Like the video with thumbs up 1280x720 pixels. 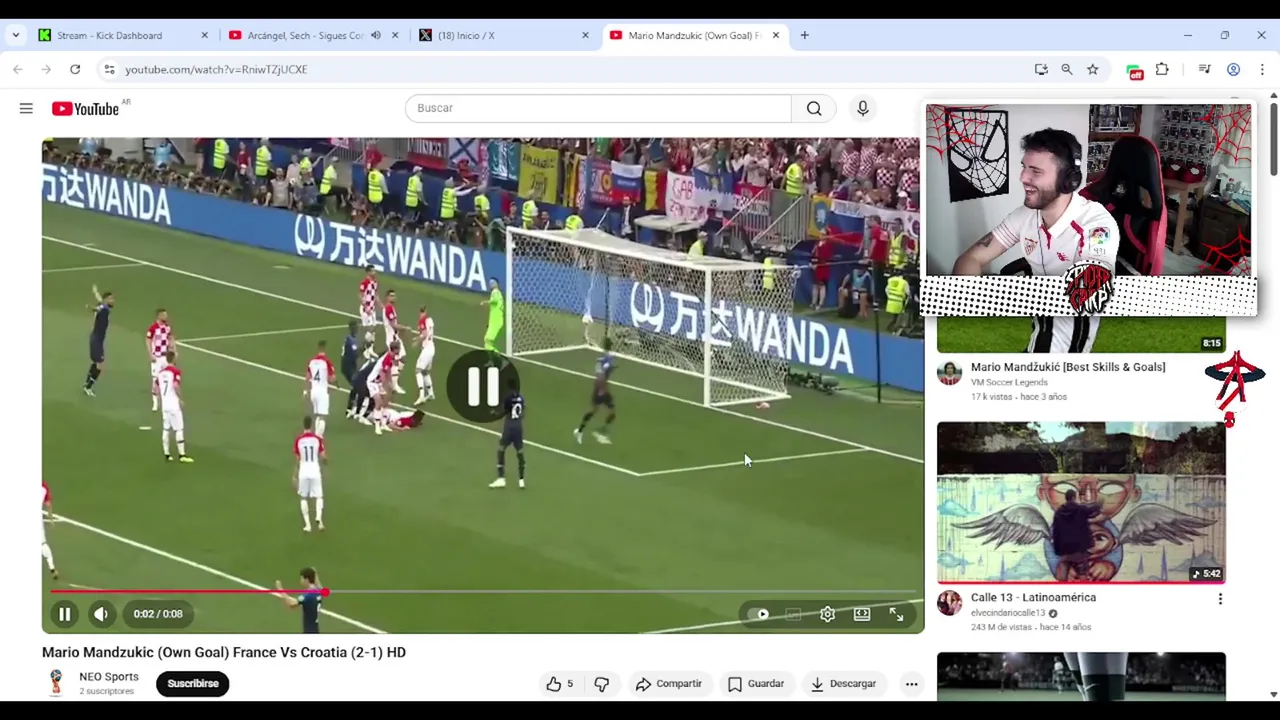[x=560, y=684]
